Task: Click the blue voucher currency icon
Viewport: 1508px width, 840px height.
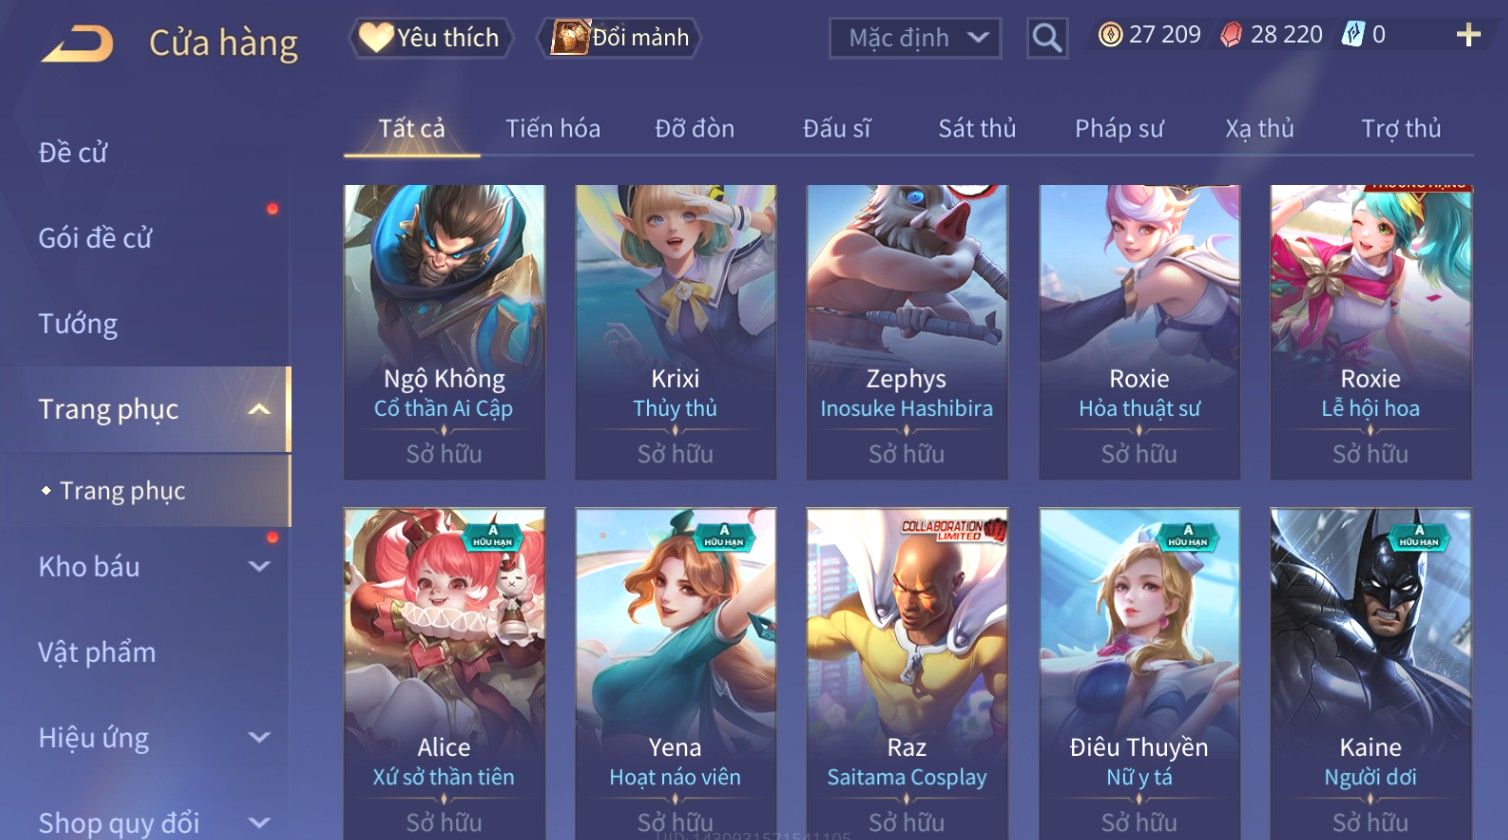Action: (x=1353, y=35)
